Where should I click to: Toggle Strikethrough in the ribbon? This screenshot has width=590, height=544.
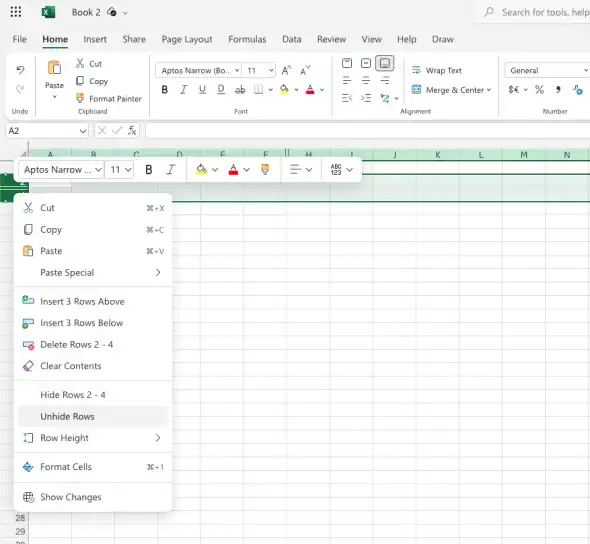(240, 90)
